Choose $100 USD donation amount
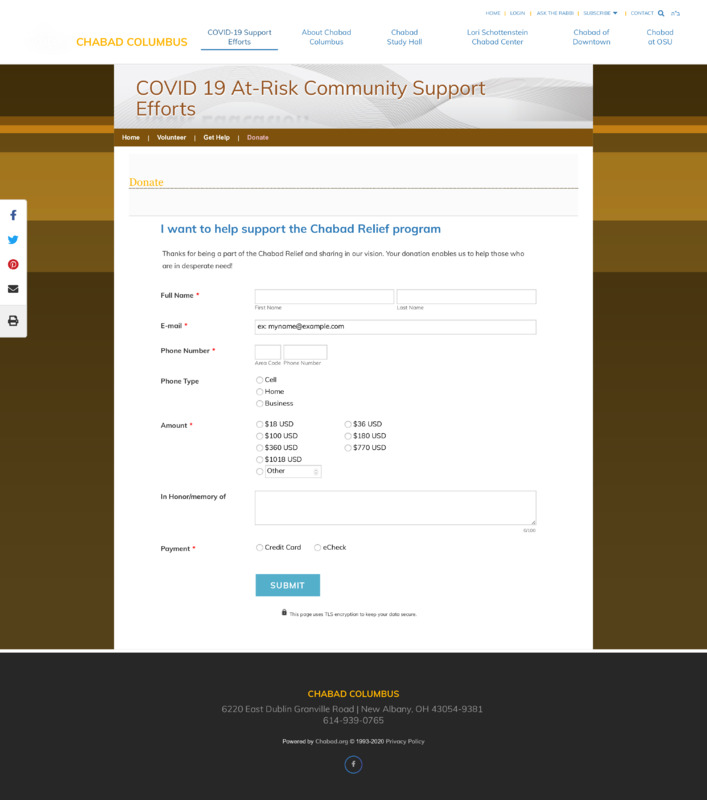 click(260, 436)
